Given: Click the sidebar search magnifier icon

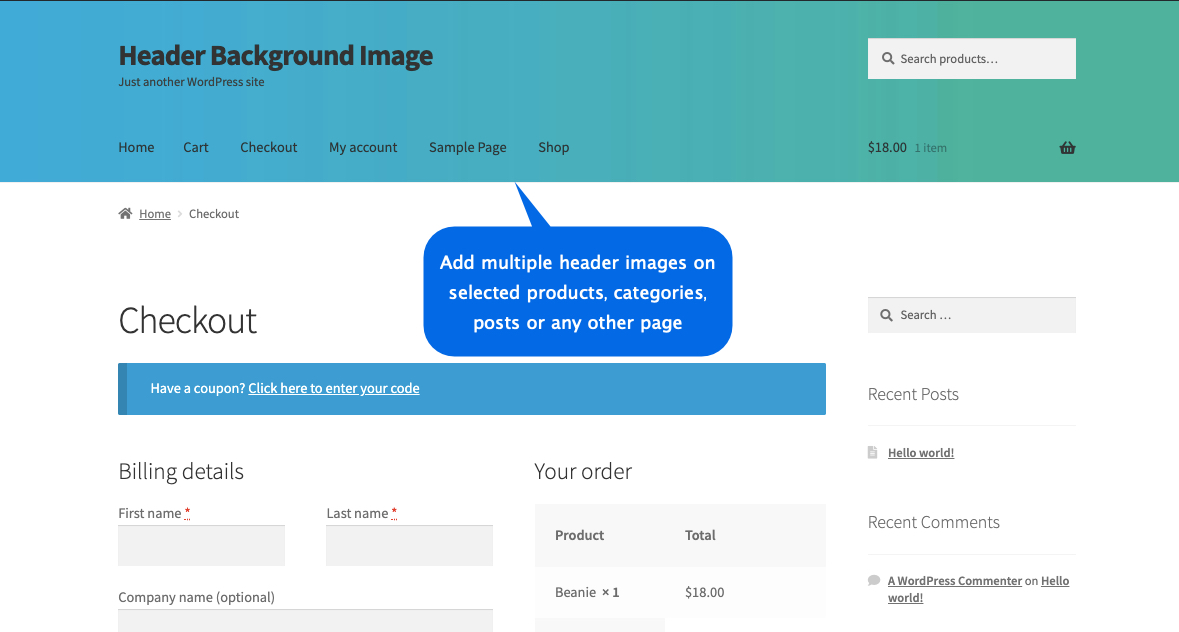Looking at the screenshot, I should [886, 314].
